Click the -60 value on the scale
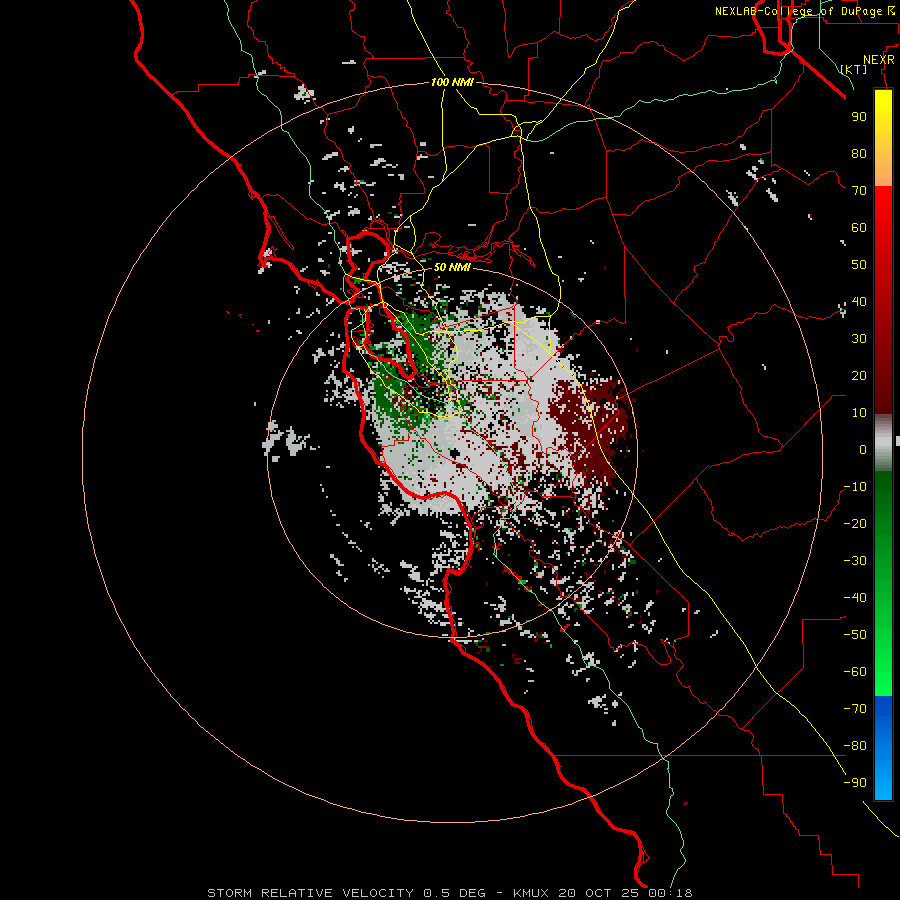900x900 pixels. (855, 672)
